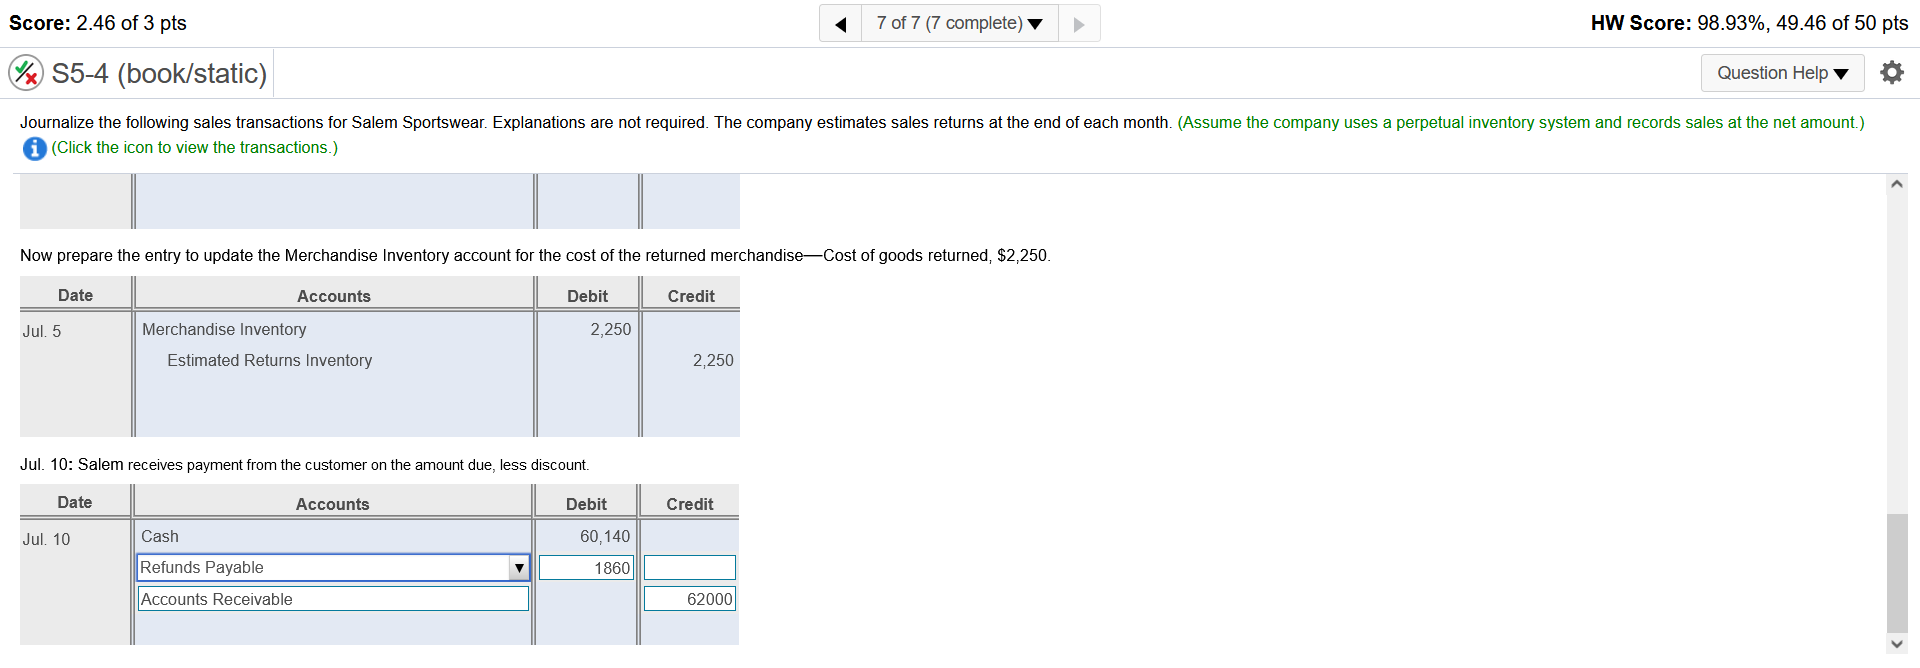
Task: Click the Accounts Receivable account field
Action: click(x=333, y=599)
